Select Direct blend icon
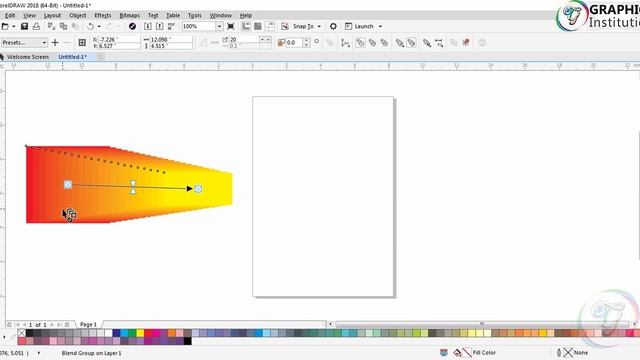 (x=360, y=42)
